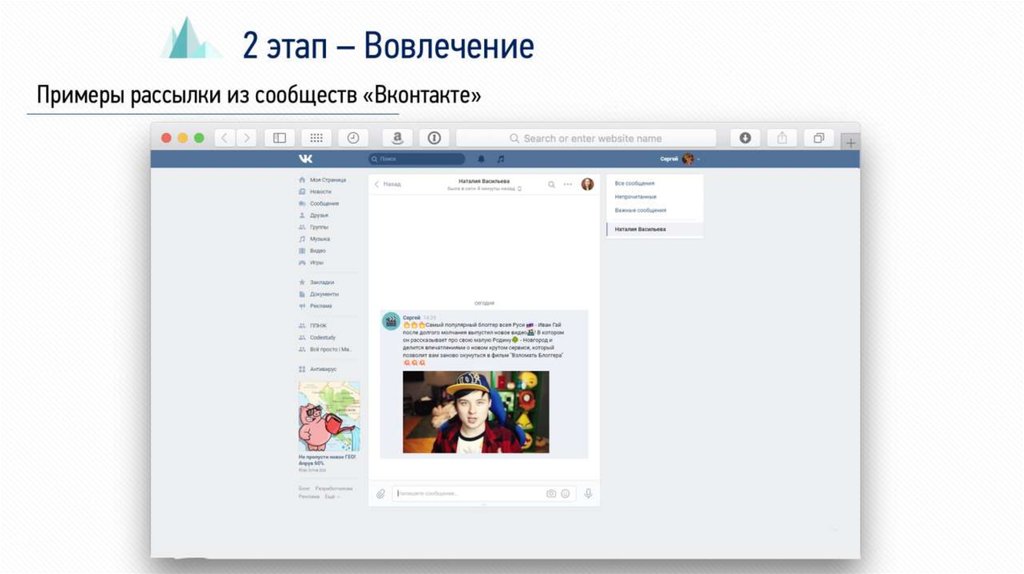Image resolution: width=1024 pixels, height=574 pixels.
Task: Toggle the Safari sidebar button
Action: pyautogui.click(x=280, y=138)
